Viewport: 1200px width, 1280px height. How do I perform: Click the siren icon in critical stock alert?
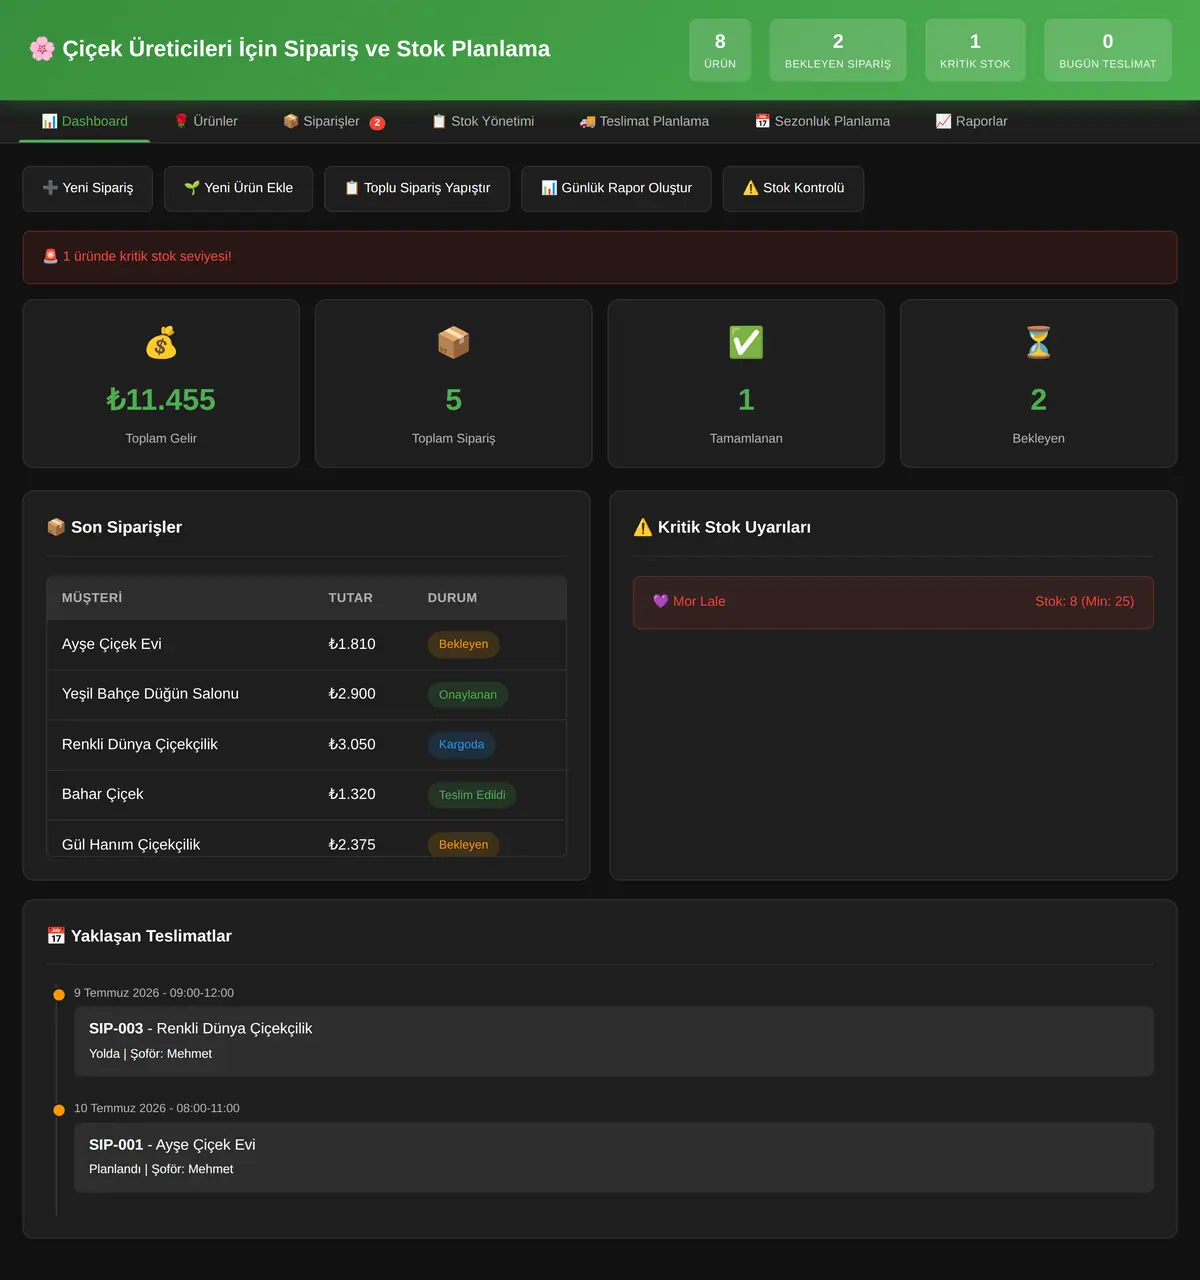(51, 256)
